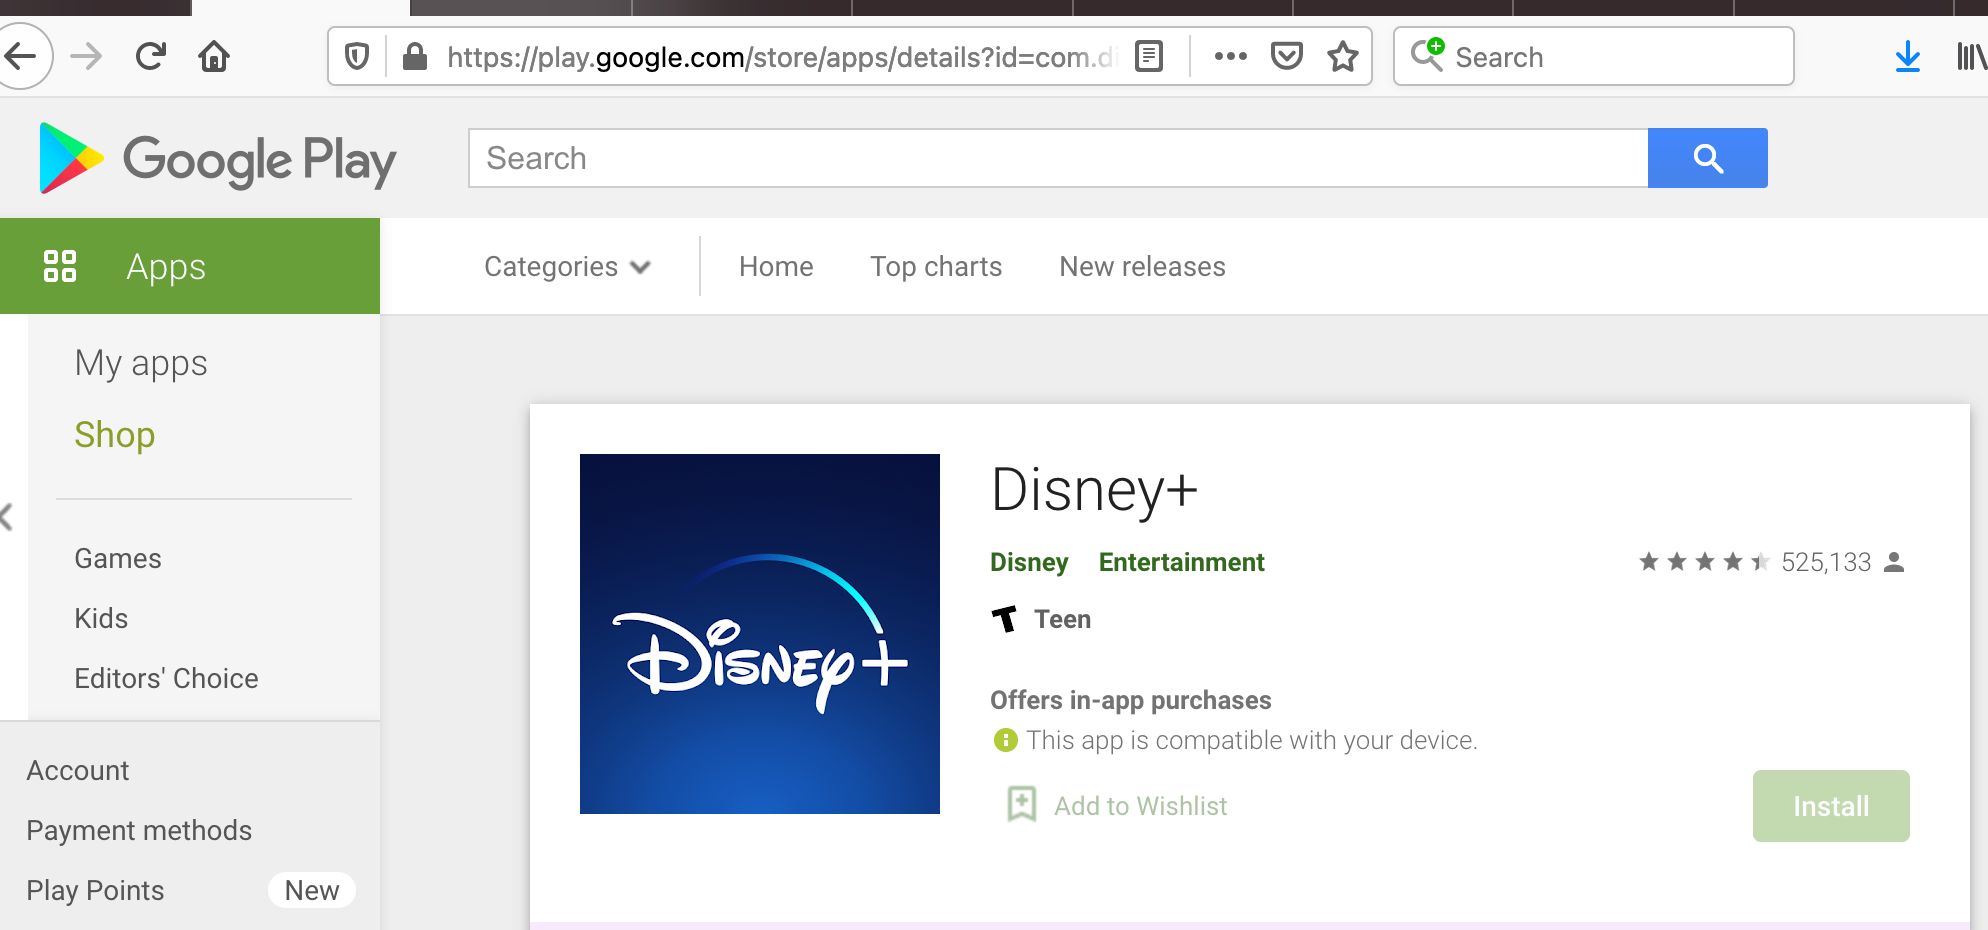1988x930 pixels.
Task: Open the Entertainment category link
Action: (x=1181, y=563)
